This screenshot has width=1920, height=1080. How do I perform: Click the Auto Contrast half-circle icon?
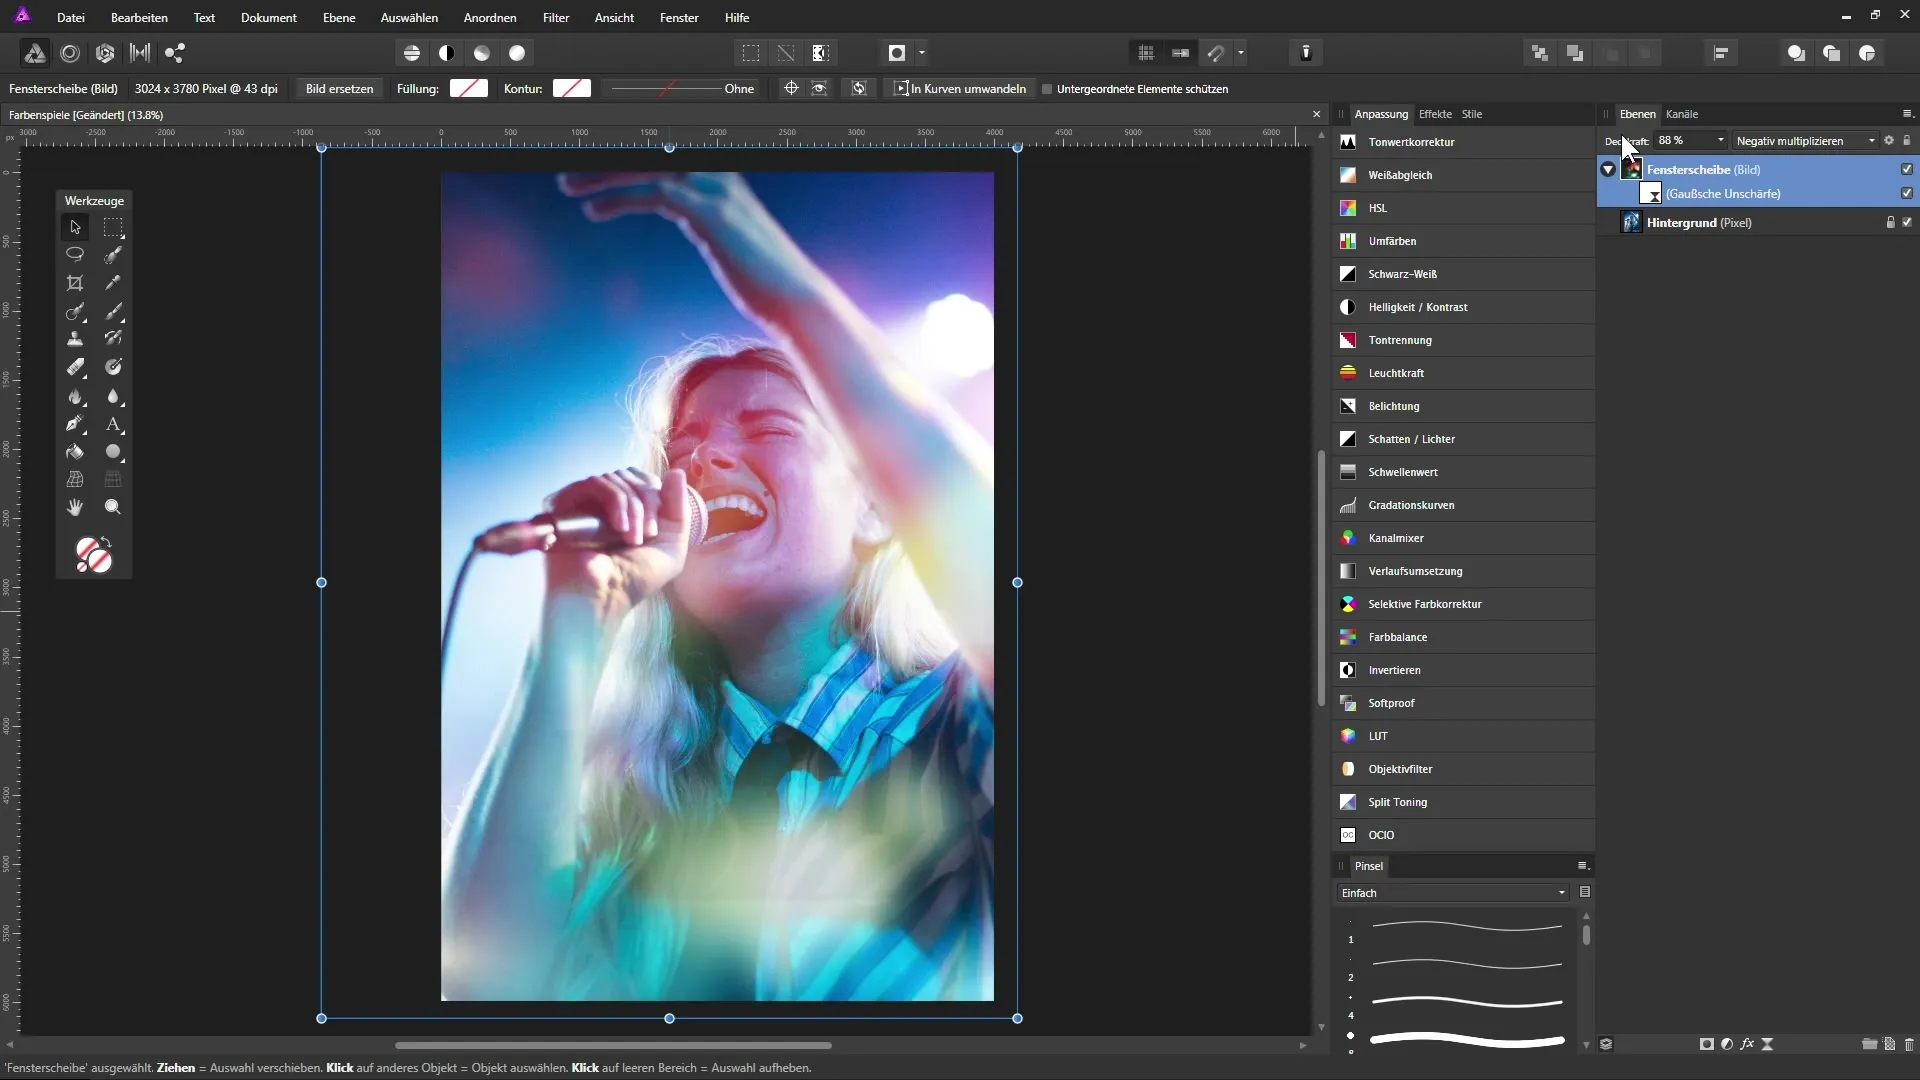tap(447, 53)
